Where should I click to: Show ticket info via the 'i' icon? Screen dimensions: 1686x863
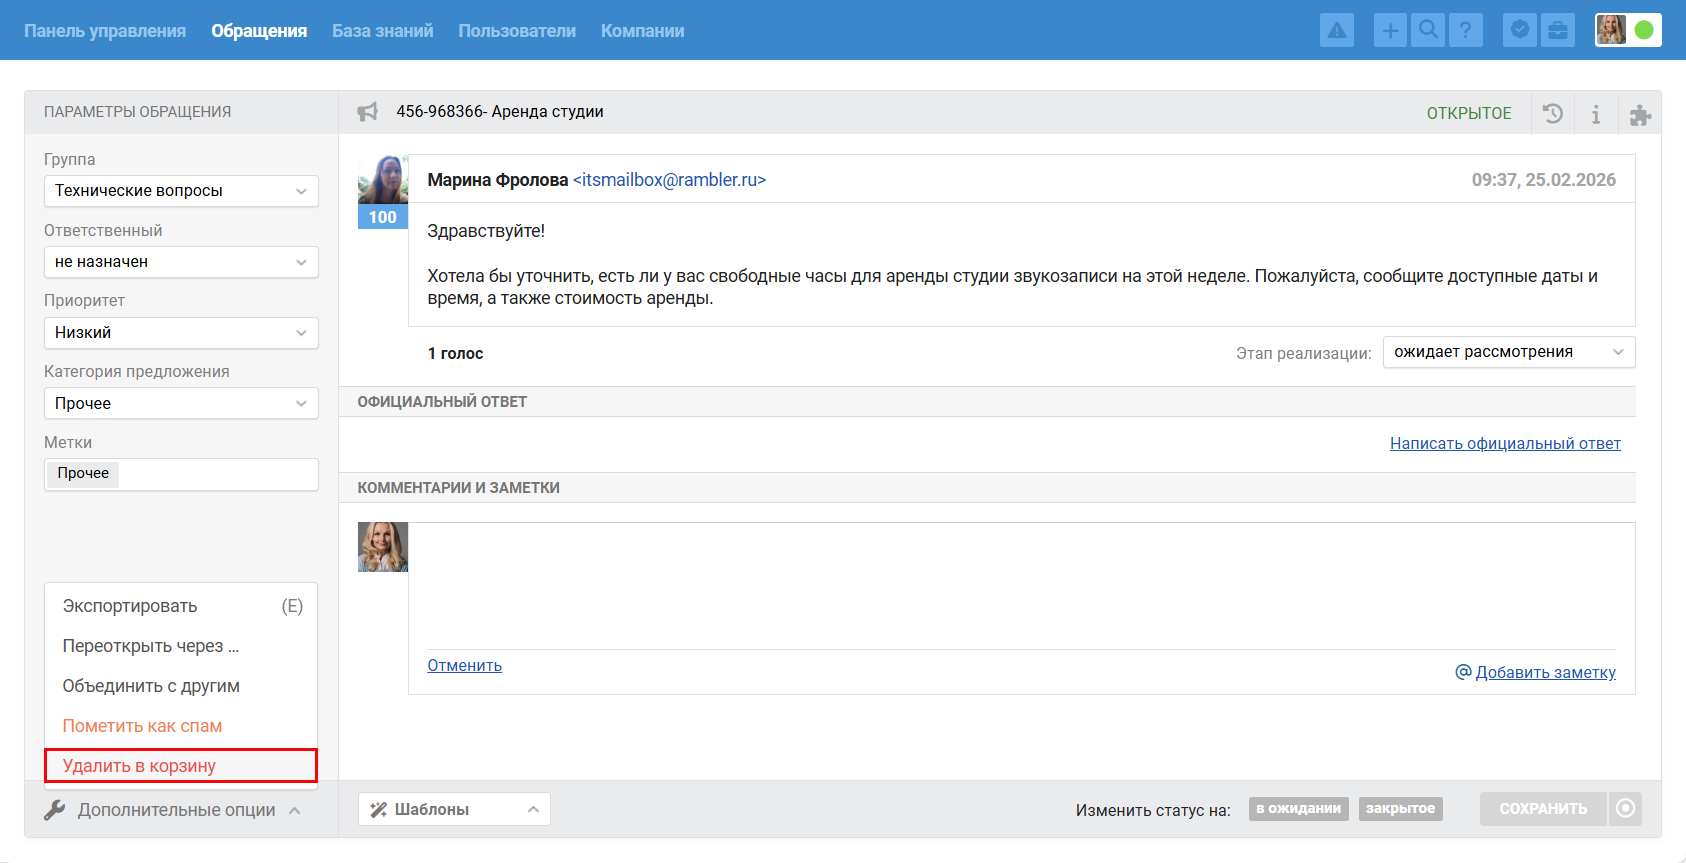pos(1596,114)
